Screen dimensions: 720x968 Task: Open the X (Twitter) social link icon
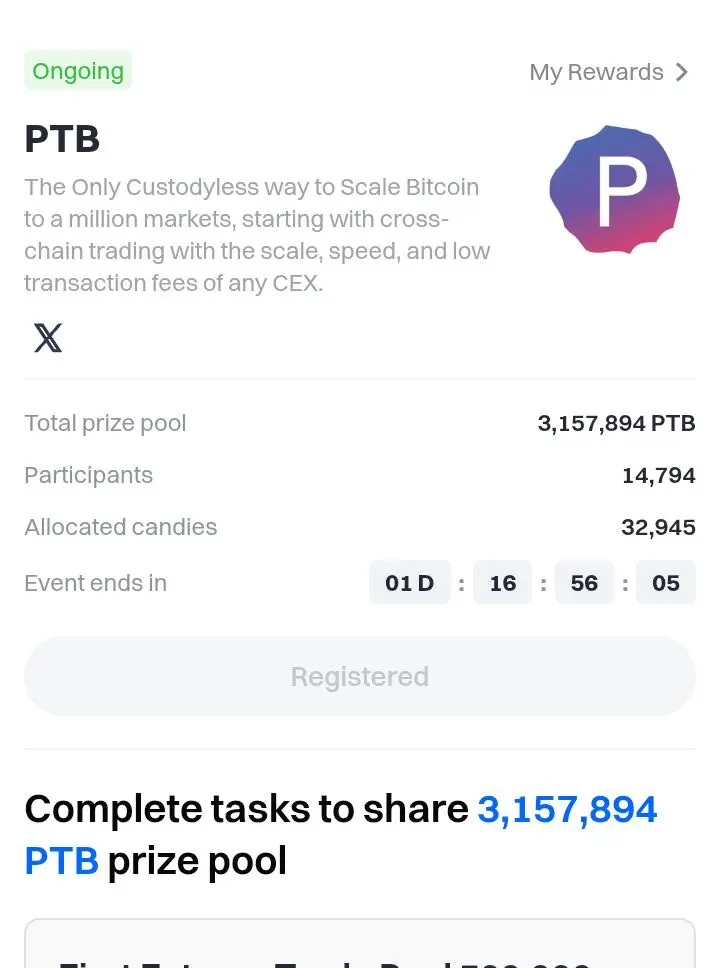click(48, 338)
